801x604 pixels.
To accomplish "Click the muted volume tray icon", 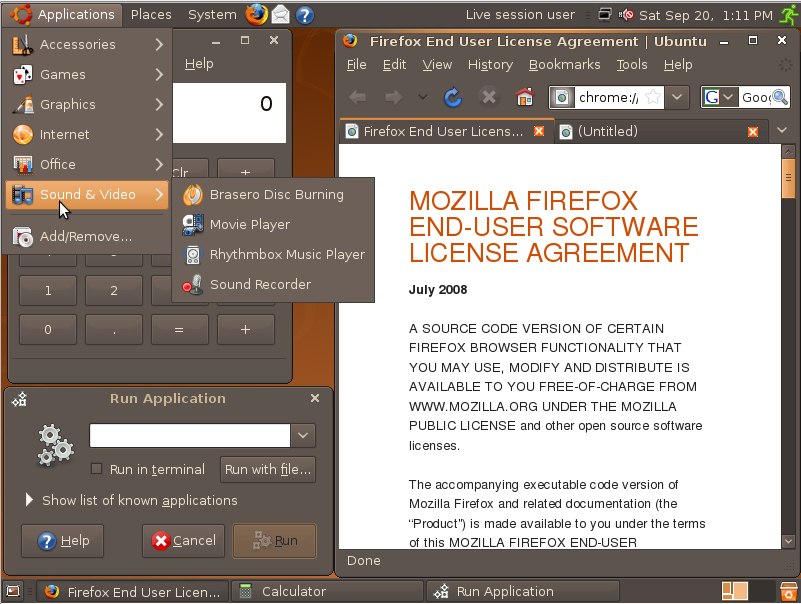I will (625, 15).
